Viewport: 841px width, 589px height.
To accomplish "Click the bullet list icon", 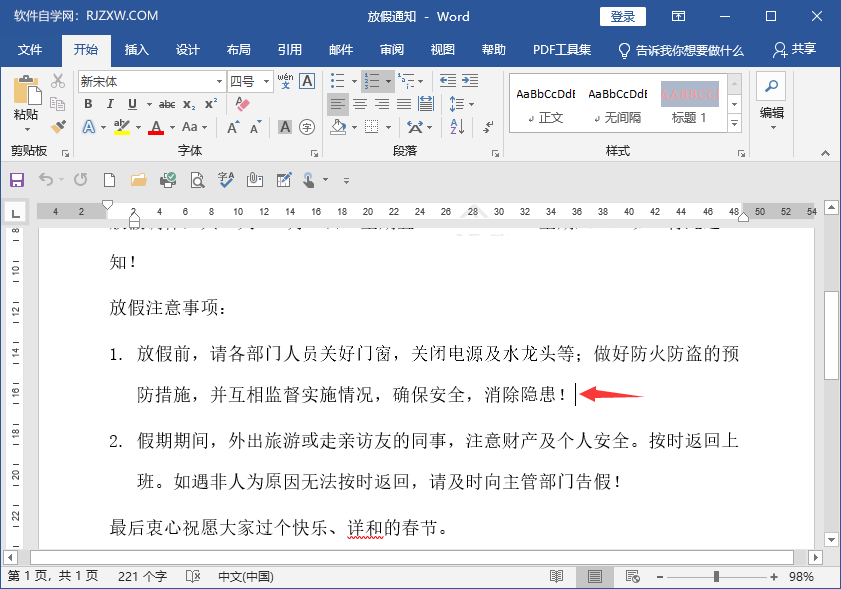I will pos(337,81).
